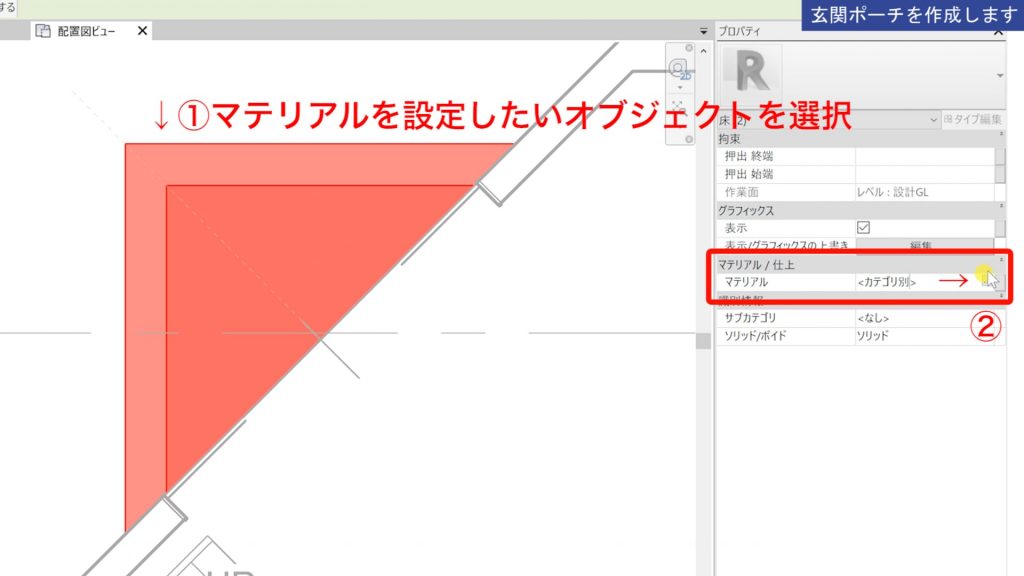
Task: Toggle the 表示 visibility checkbox
Action: coord(862,225)
